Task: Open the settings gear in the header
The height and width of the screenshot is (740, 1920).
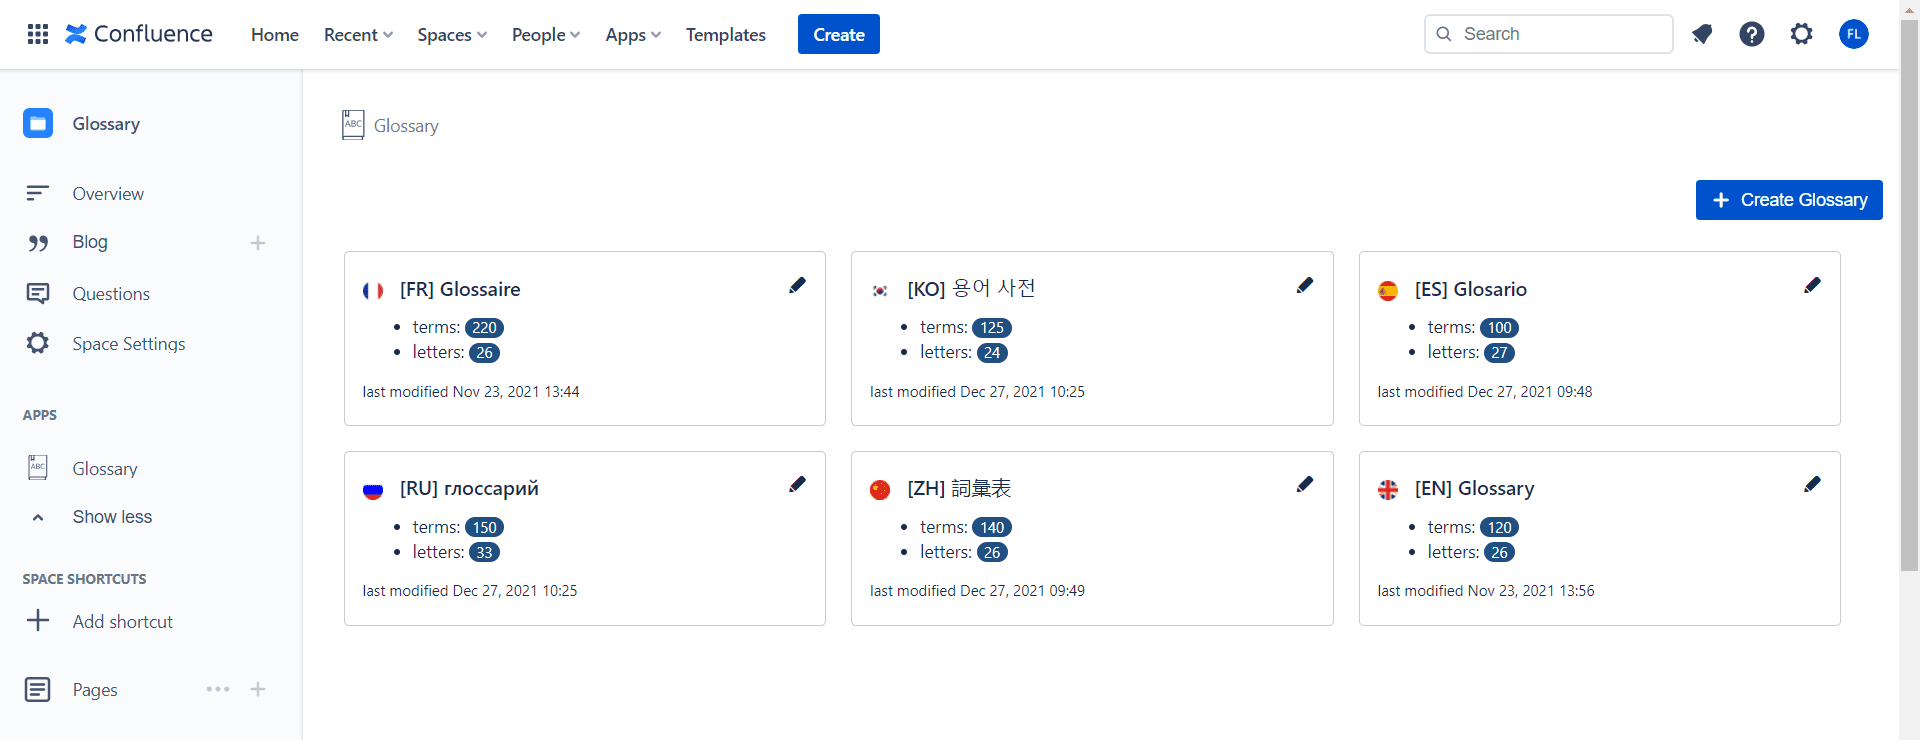Action: click(x=1802, y=34)
